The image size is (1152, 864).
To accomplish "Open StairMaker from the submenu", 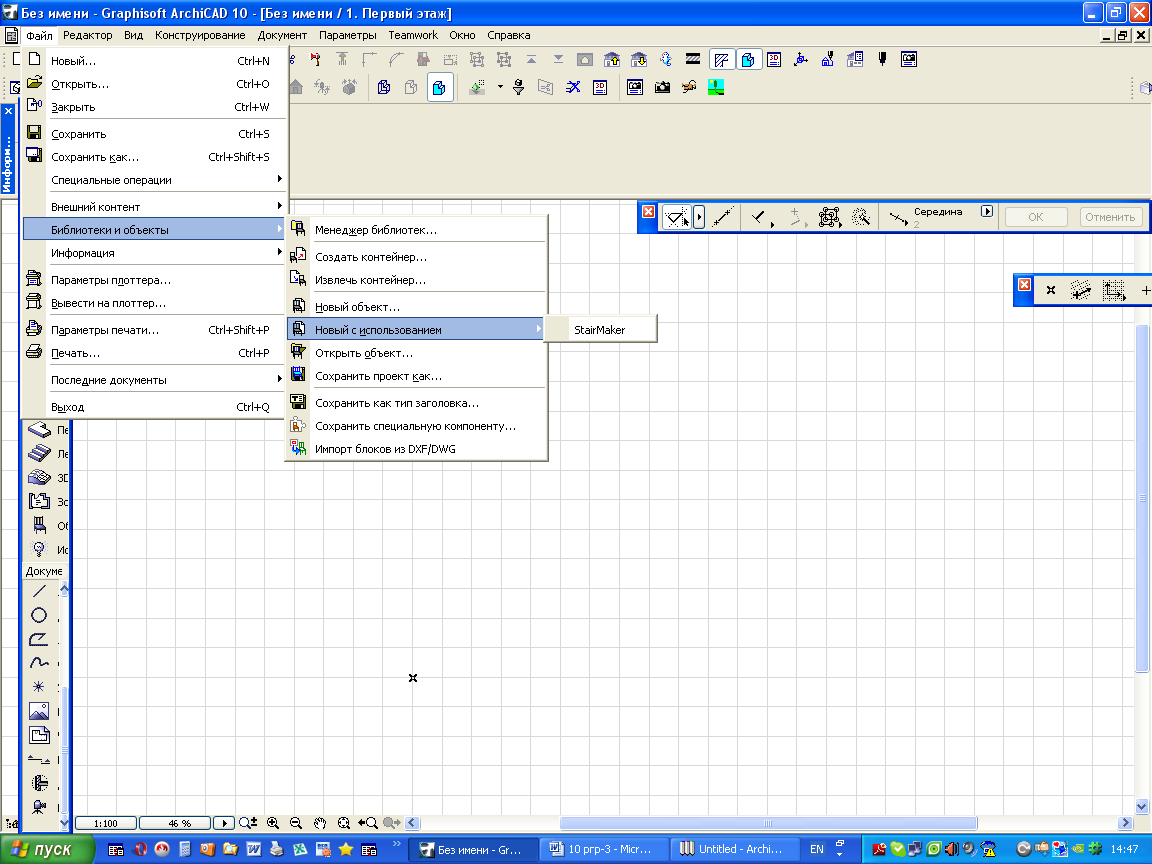I will [600, 330].
